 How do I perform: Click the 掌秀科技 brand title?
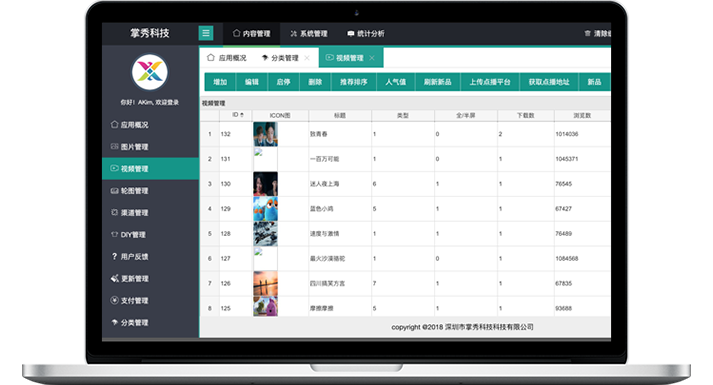(x=150, y=33)
